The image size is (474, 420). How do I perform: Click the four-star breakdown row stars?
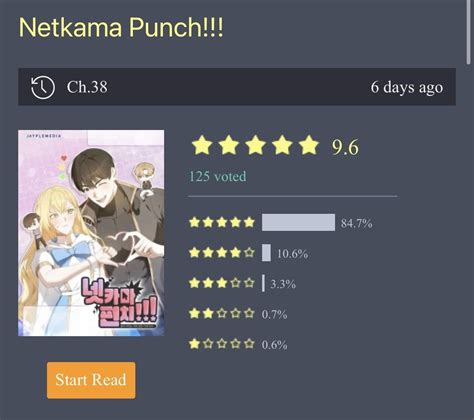(222, 253)
